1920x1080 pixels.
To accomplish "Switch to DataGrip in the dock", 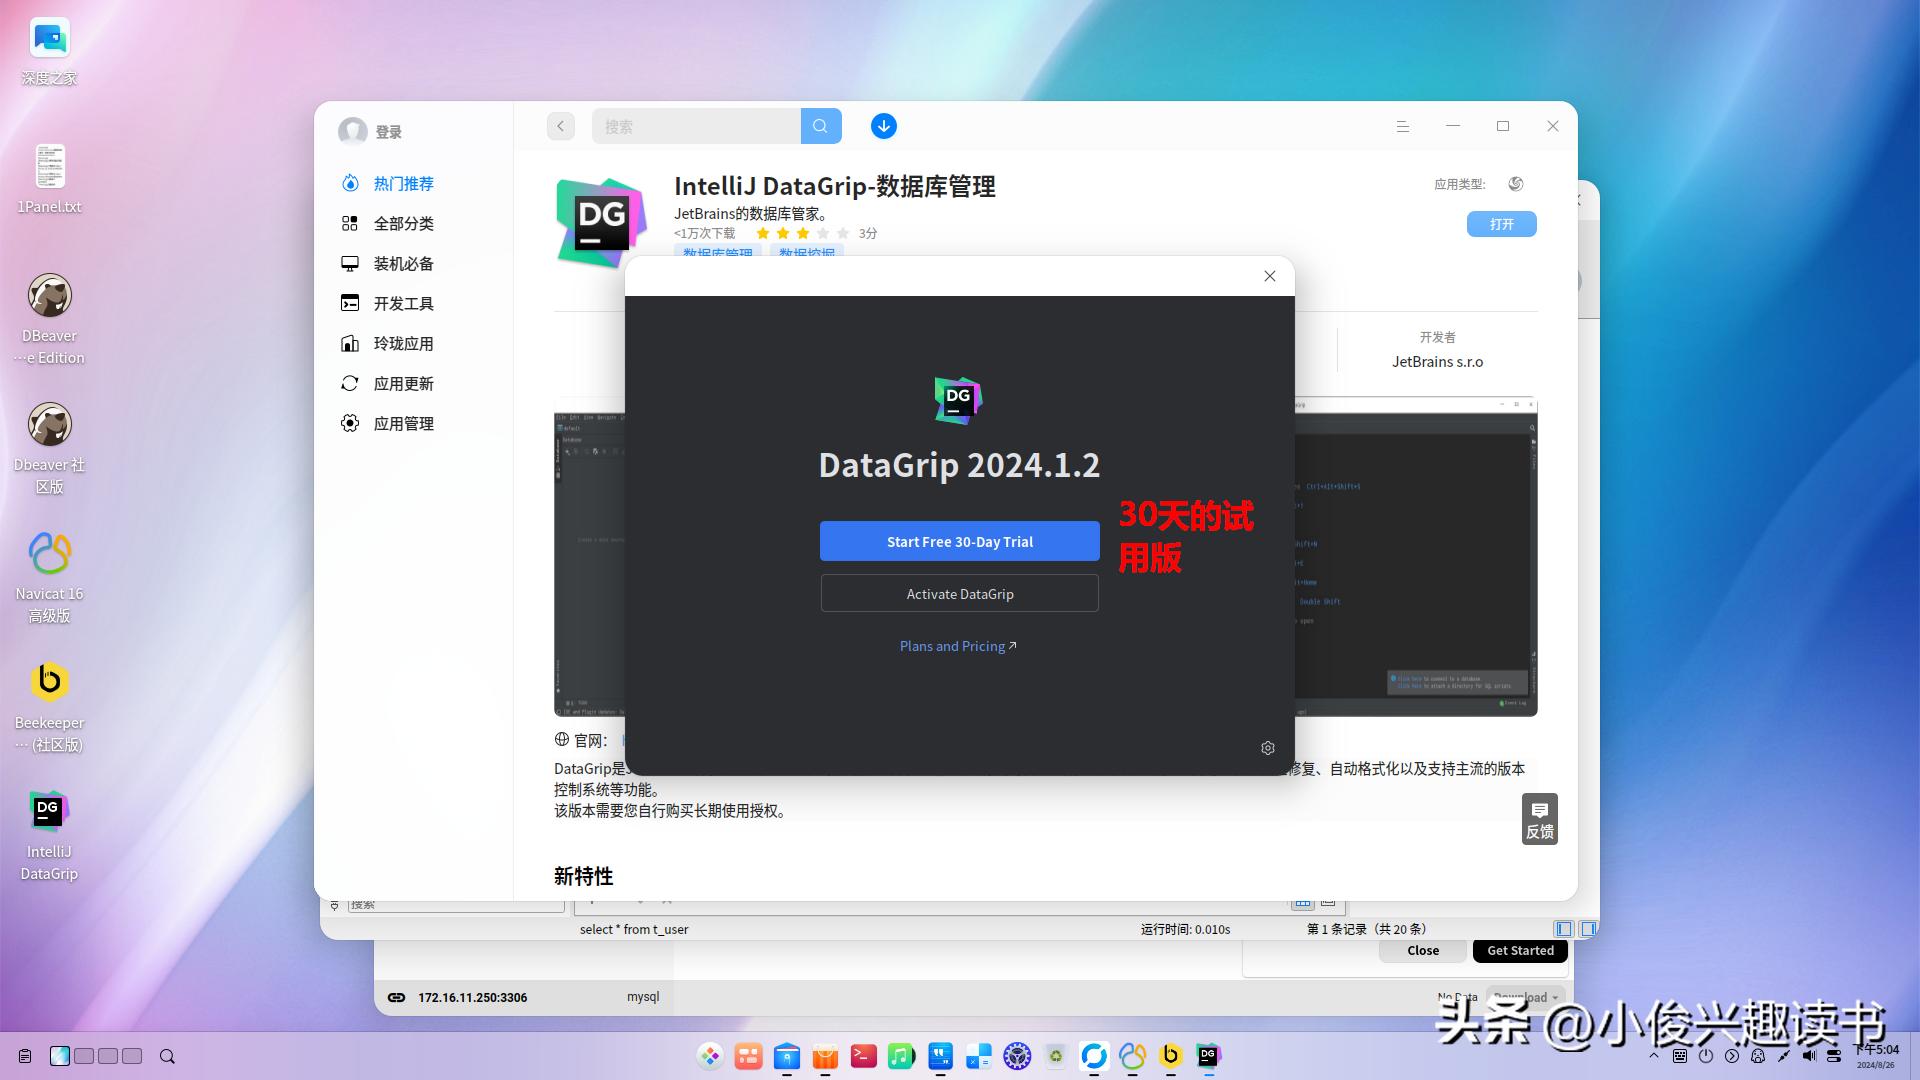I will [1208, 1056].
